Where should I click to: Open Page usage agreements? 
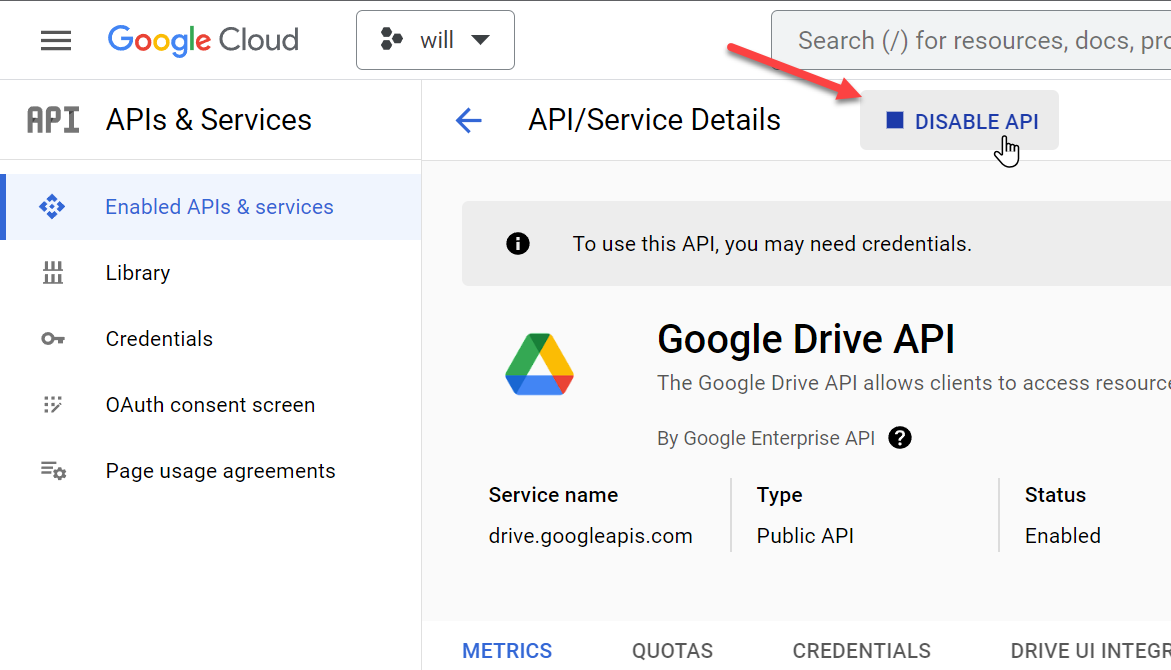[x=211, y=471]
